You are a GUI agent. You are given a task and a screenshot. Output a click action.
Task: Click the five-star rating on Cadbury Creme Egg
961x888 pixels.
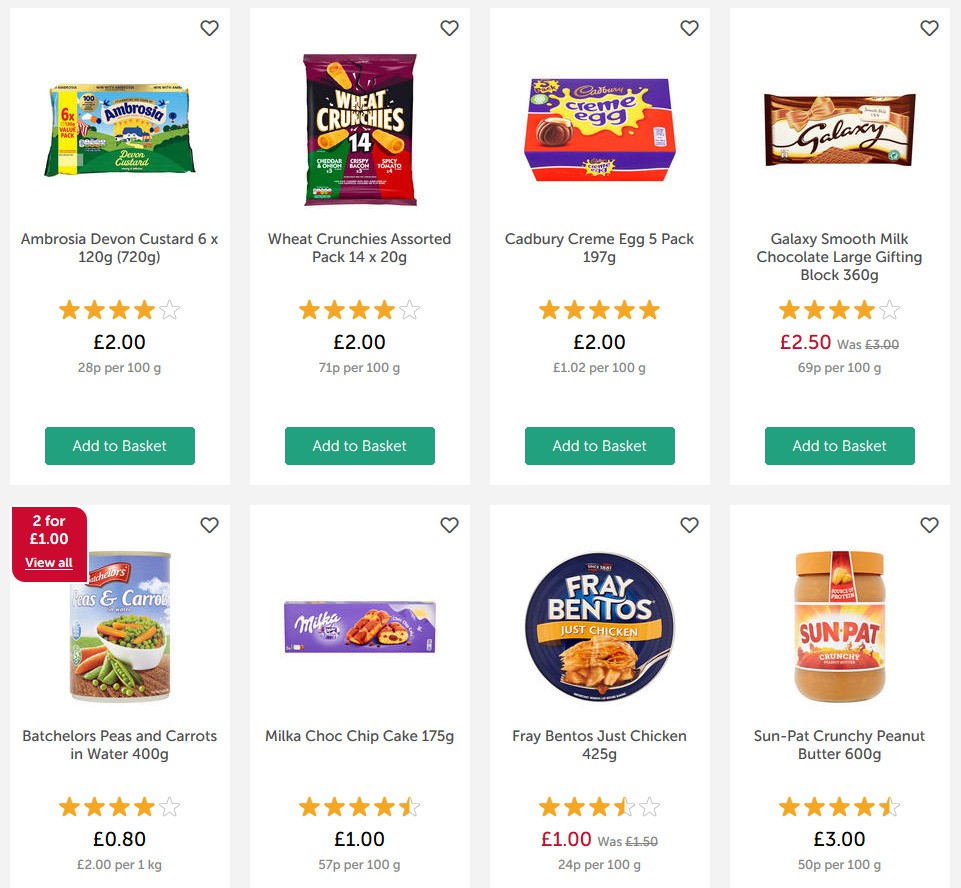pyautogui.click(x=599, y=309)
